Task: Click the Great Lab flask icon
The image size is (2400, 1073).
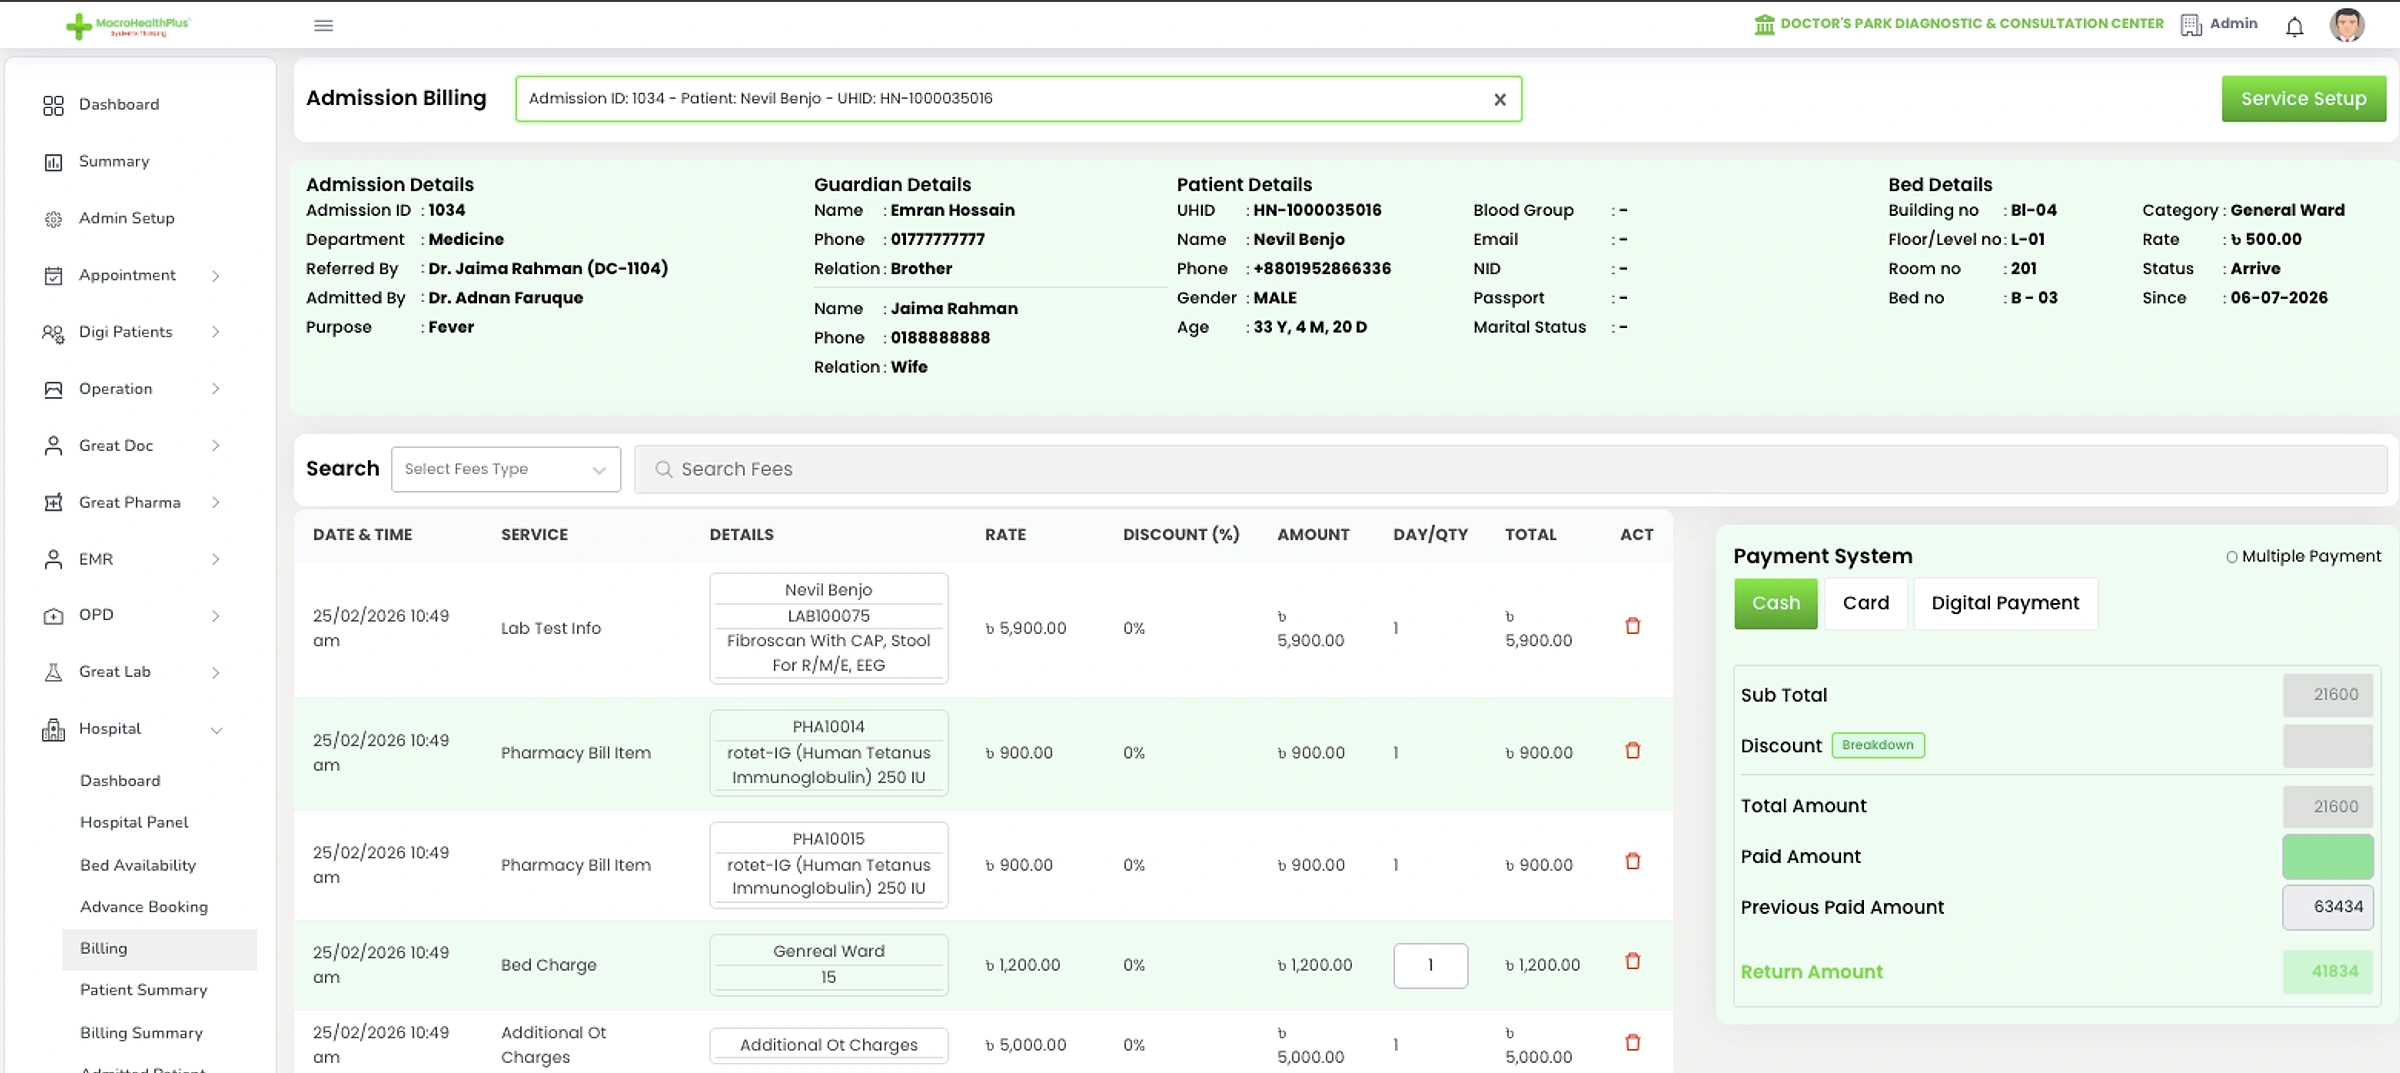Action: (53, 673)
